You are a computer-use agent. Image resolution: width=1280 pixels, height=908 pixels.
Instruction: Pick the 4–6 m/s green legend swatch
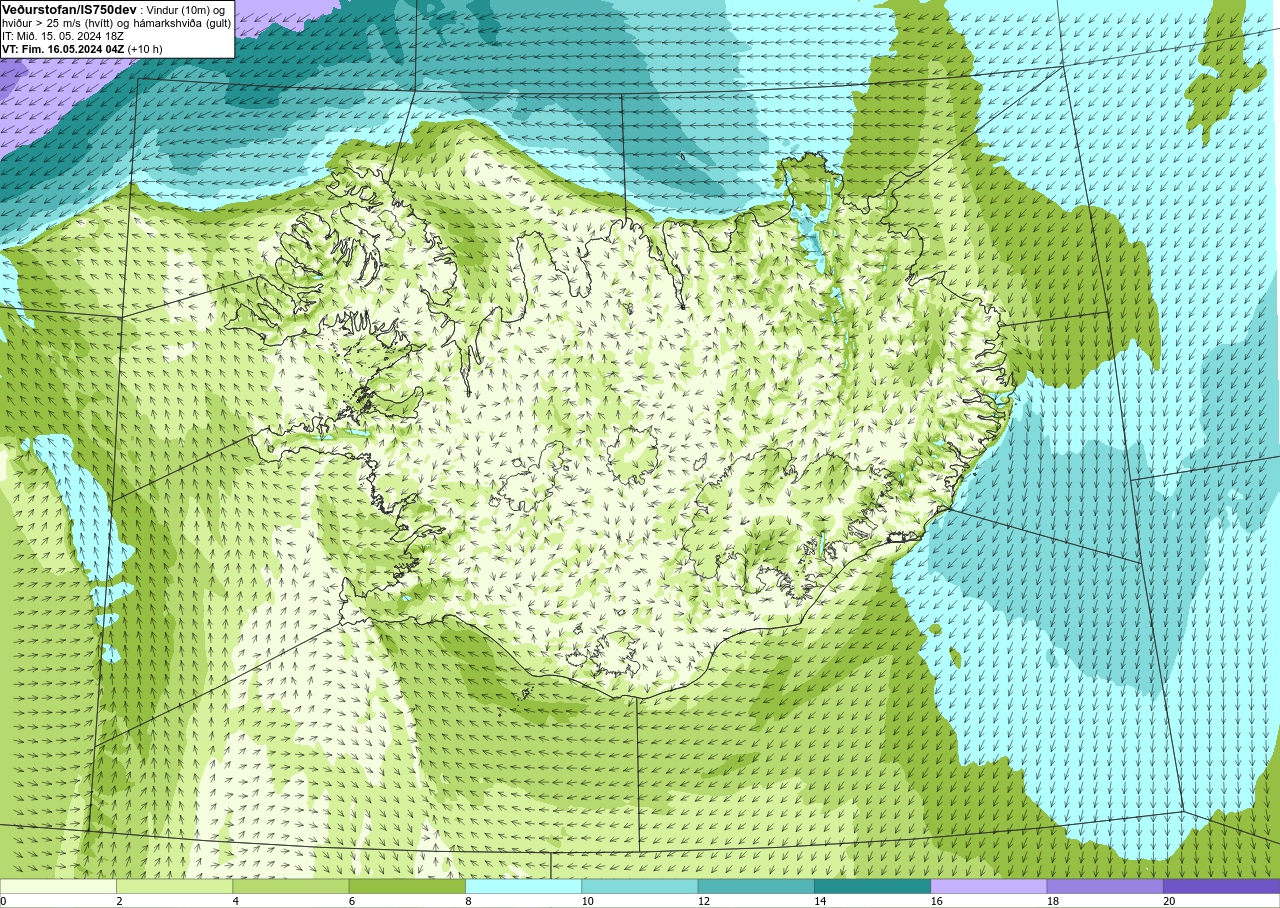click(291, 886)
